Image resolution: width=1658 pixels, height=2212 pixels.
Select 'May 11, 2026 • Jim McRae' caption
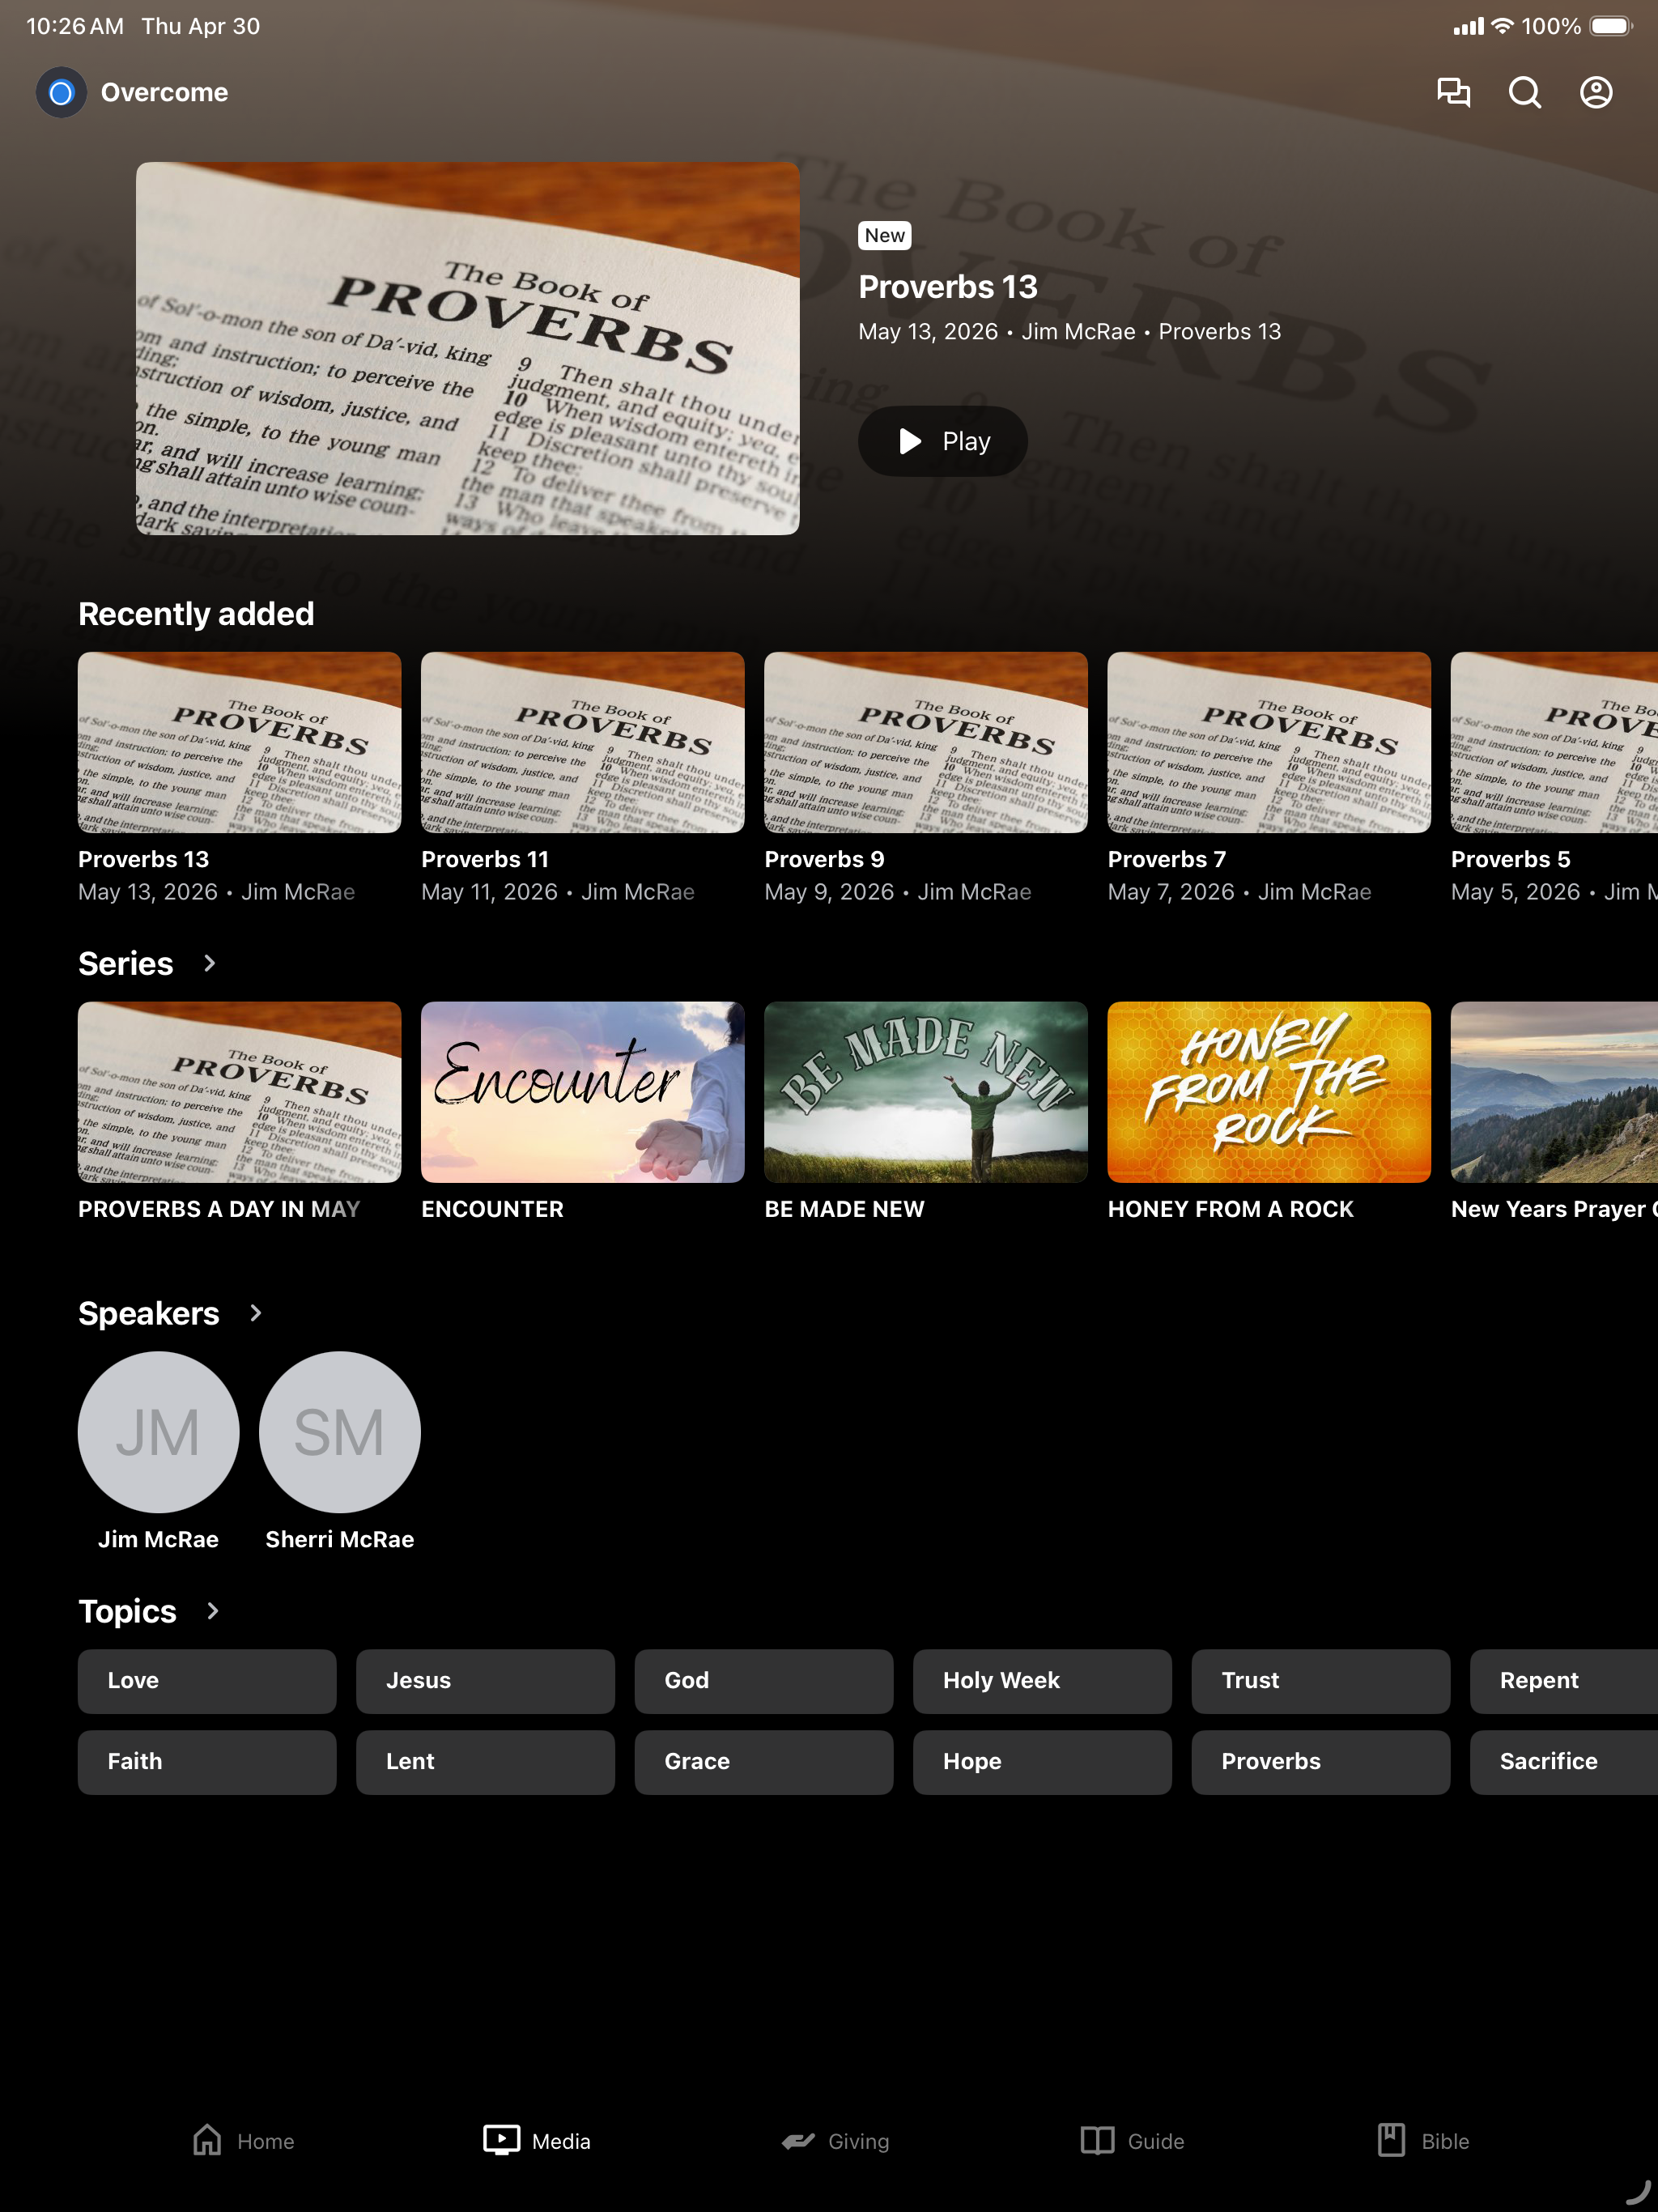pos(558,892)
